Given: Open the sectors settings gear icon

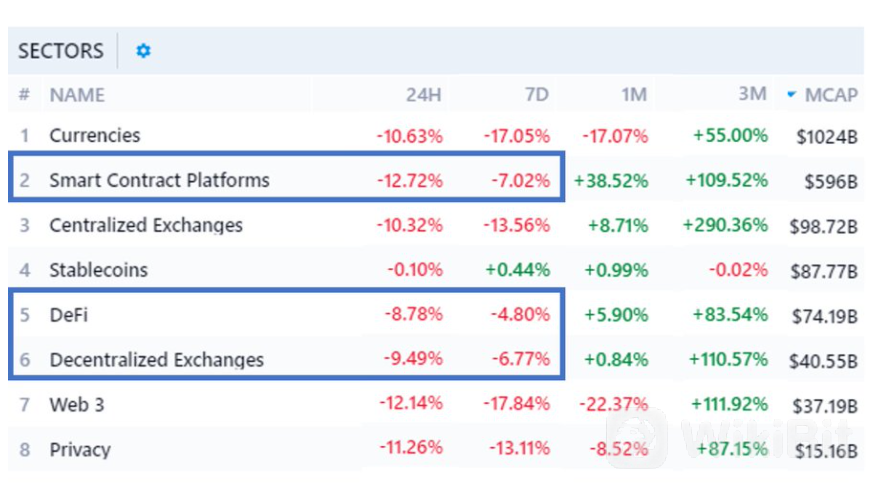Looking at the screenshot, I should pyautogui.click(x=143, y=51).
